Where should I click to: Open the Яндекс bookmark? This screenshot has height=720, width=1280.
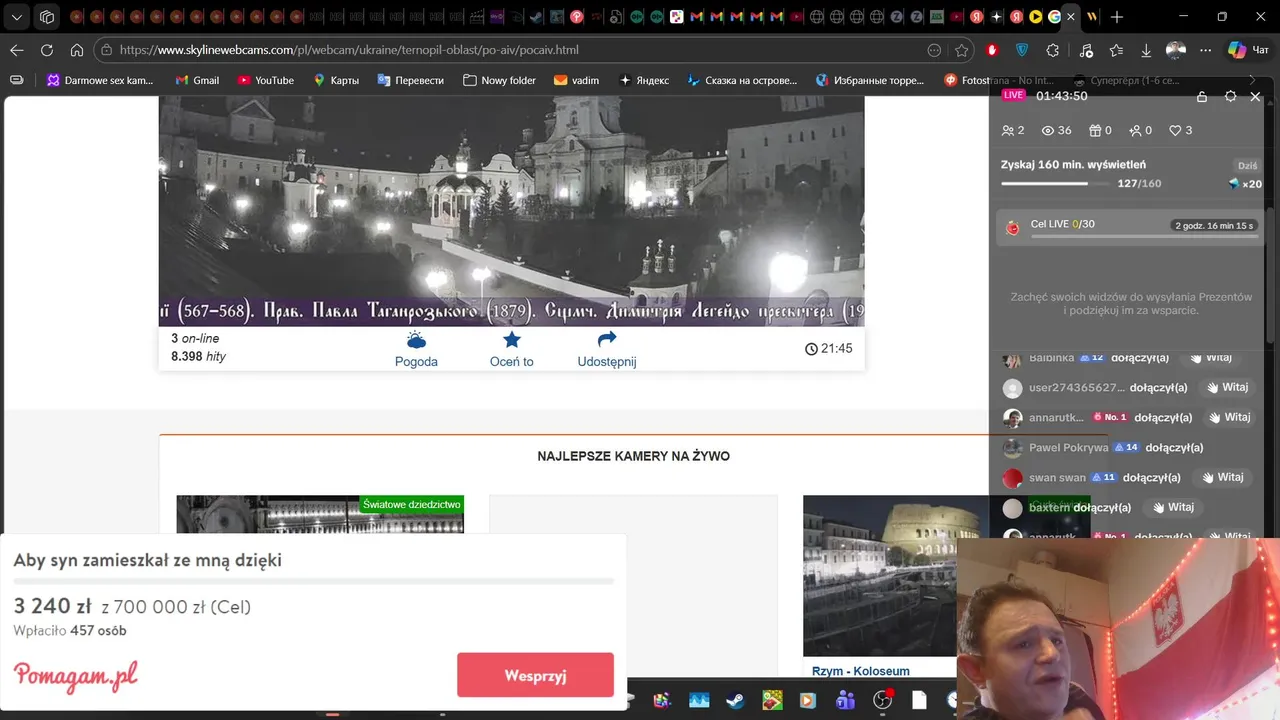[x=644, y=80]
